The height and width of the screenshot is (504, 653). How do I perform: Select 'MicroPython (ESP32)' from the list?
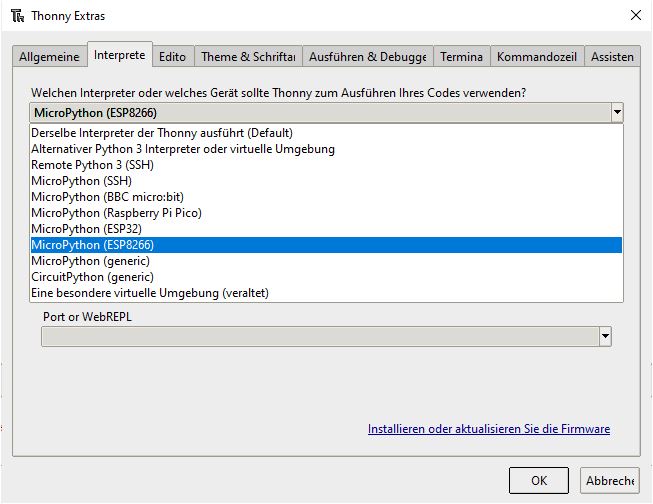tap(326, 229)
